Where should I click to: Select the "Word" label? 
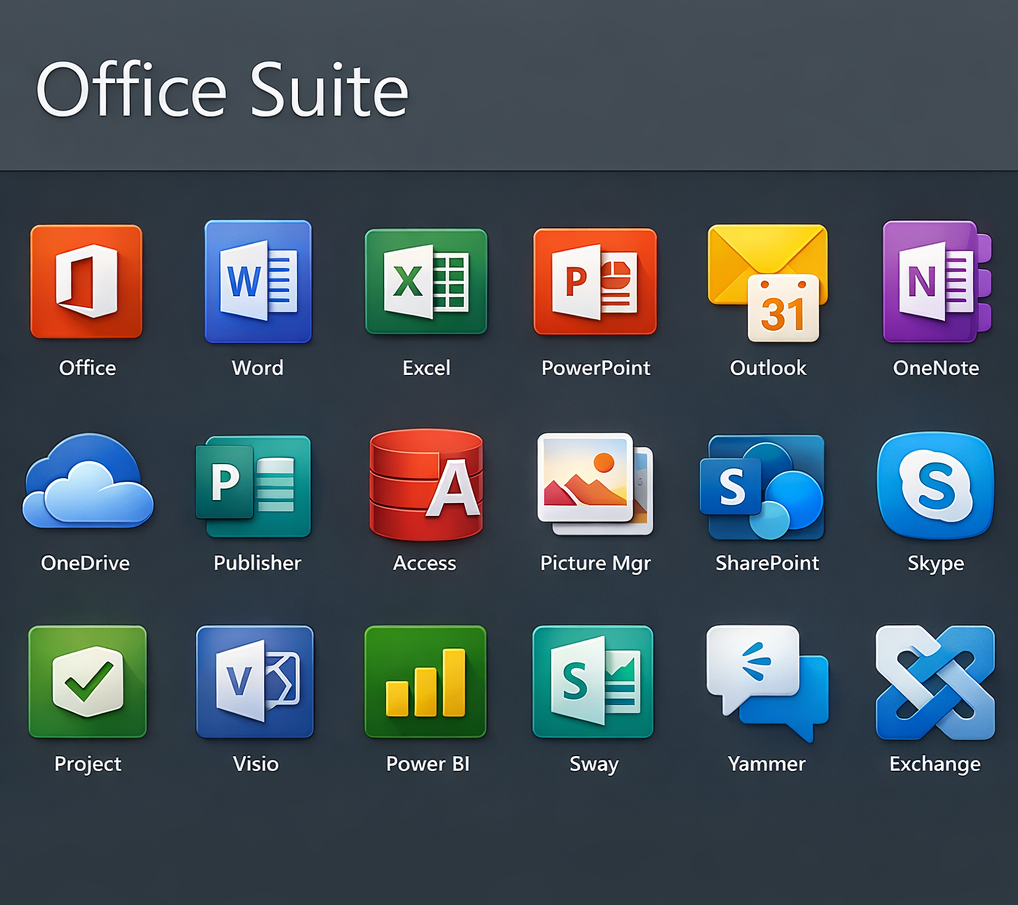tap(258, 368)
